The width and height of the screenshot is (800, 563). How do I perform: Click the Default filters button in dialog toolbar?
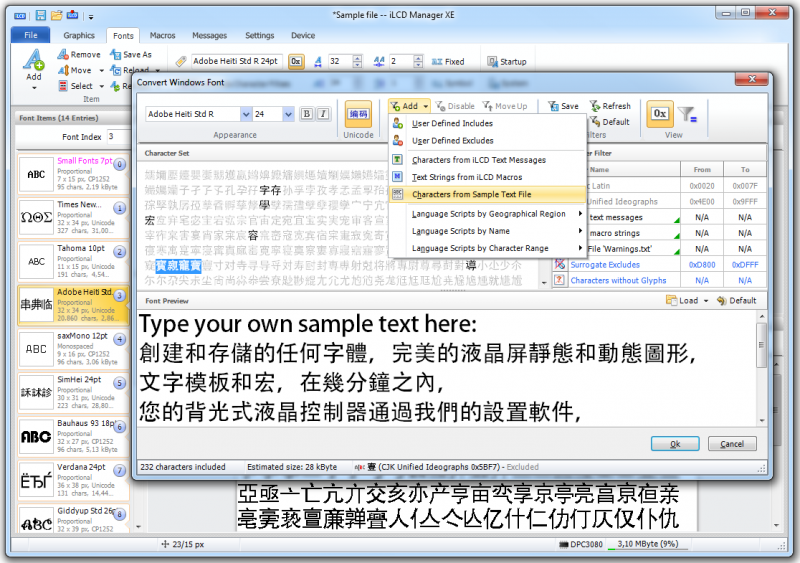point(610,121)
